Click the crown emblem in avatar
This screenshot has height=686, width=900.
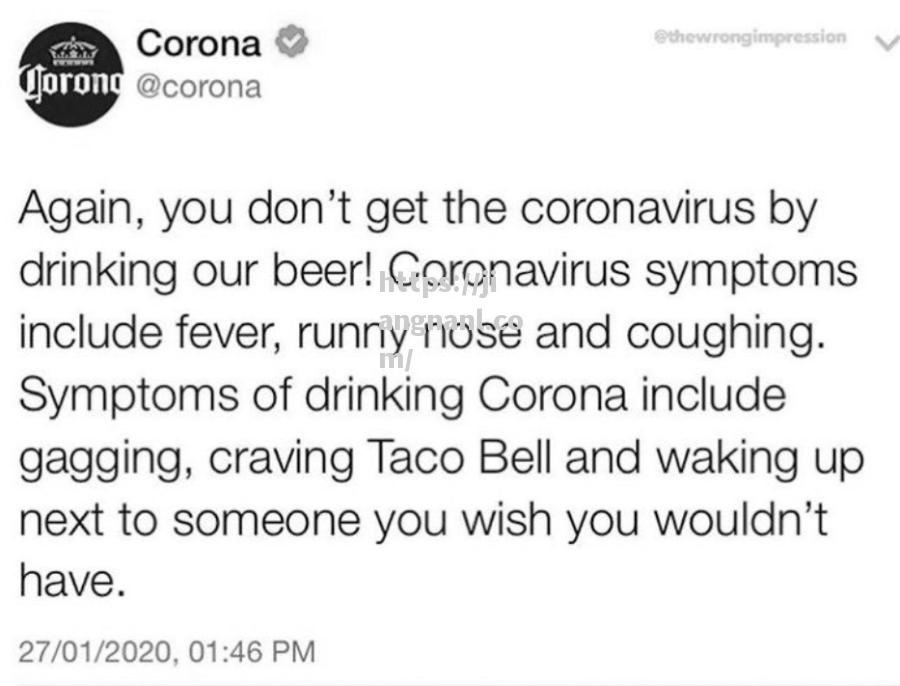[73, 51]
